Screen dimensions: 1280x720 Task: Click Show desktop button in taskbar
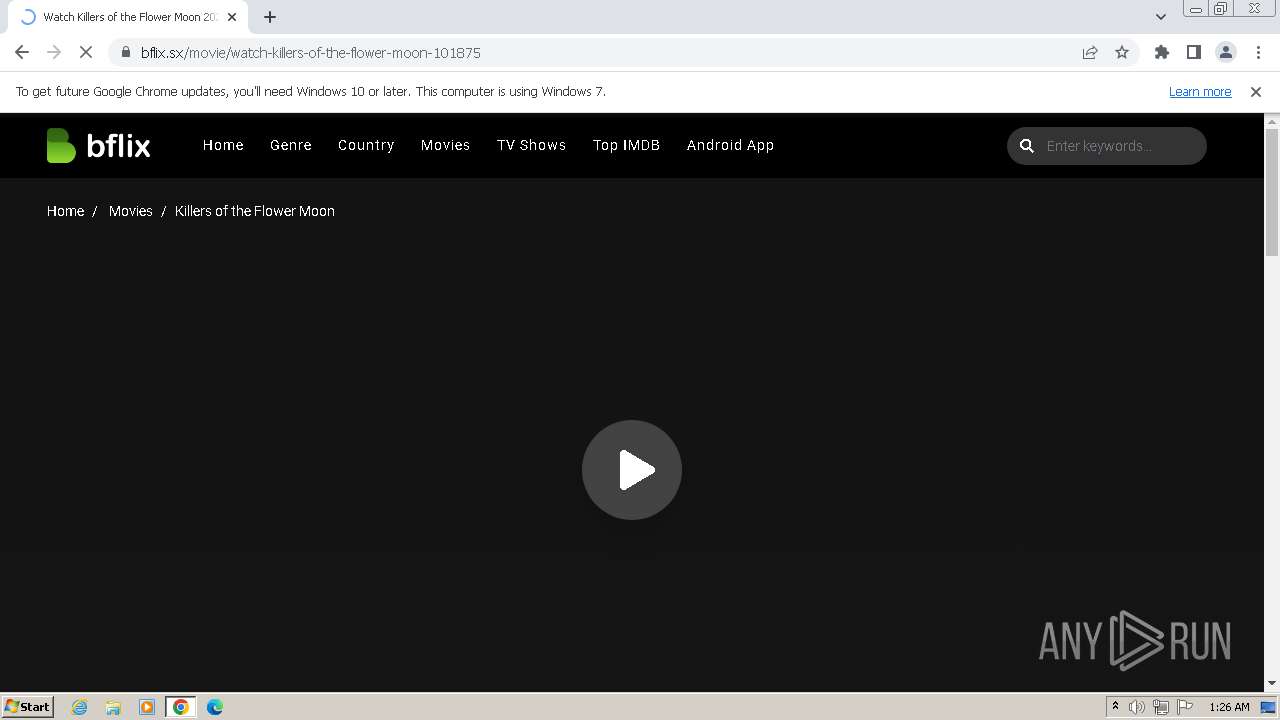(1268, 707)
